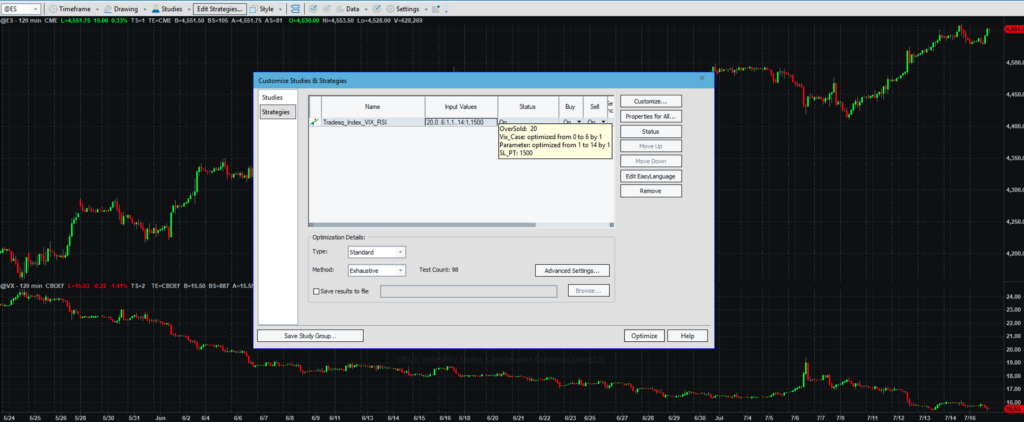Select the Strategies tab in dialog
Screen dimensions: 1024x422
pyautogui.click(x=277, y=112)
